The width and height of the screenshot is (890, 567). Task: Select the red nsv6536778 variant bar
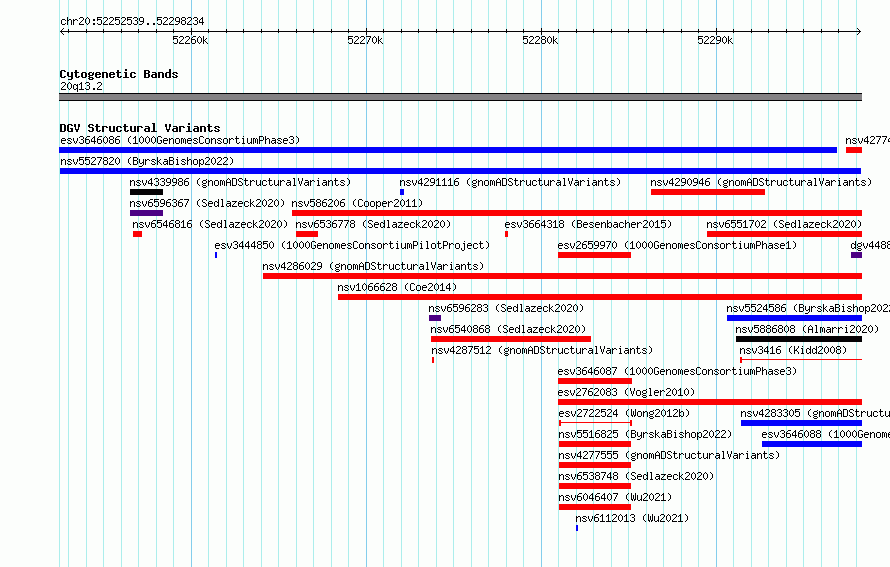coord(307,234)
